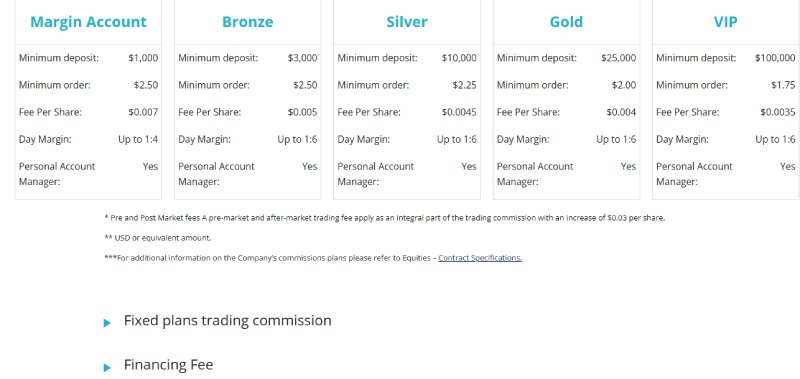Screen dimensions: 800x379
Task: Click the triangle arrow beside Financing Fee
Action: [x=107, y=367]
